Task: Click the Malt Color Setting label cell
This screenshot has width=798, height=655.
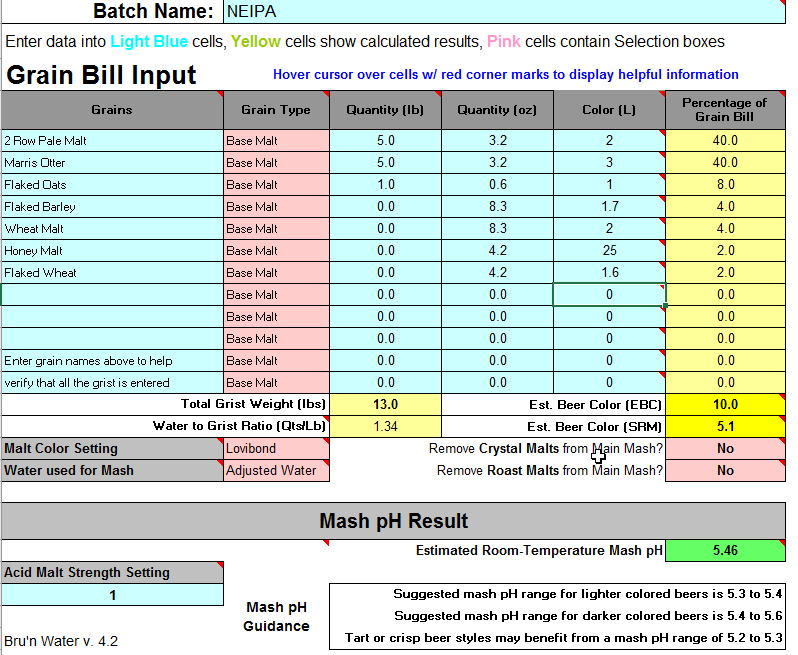Action: pos(112,448)
